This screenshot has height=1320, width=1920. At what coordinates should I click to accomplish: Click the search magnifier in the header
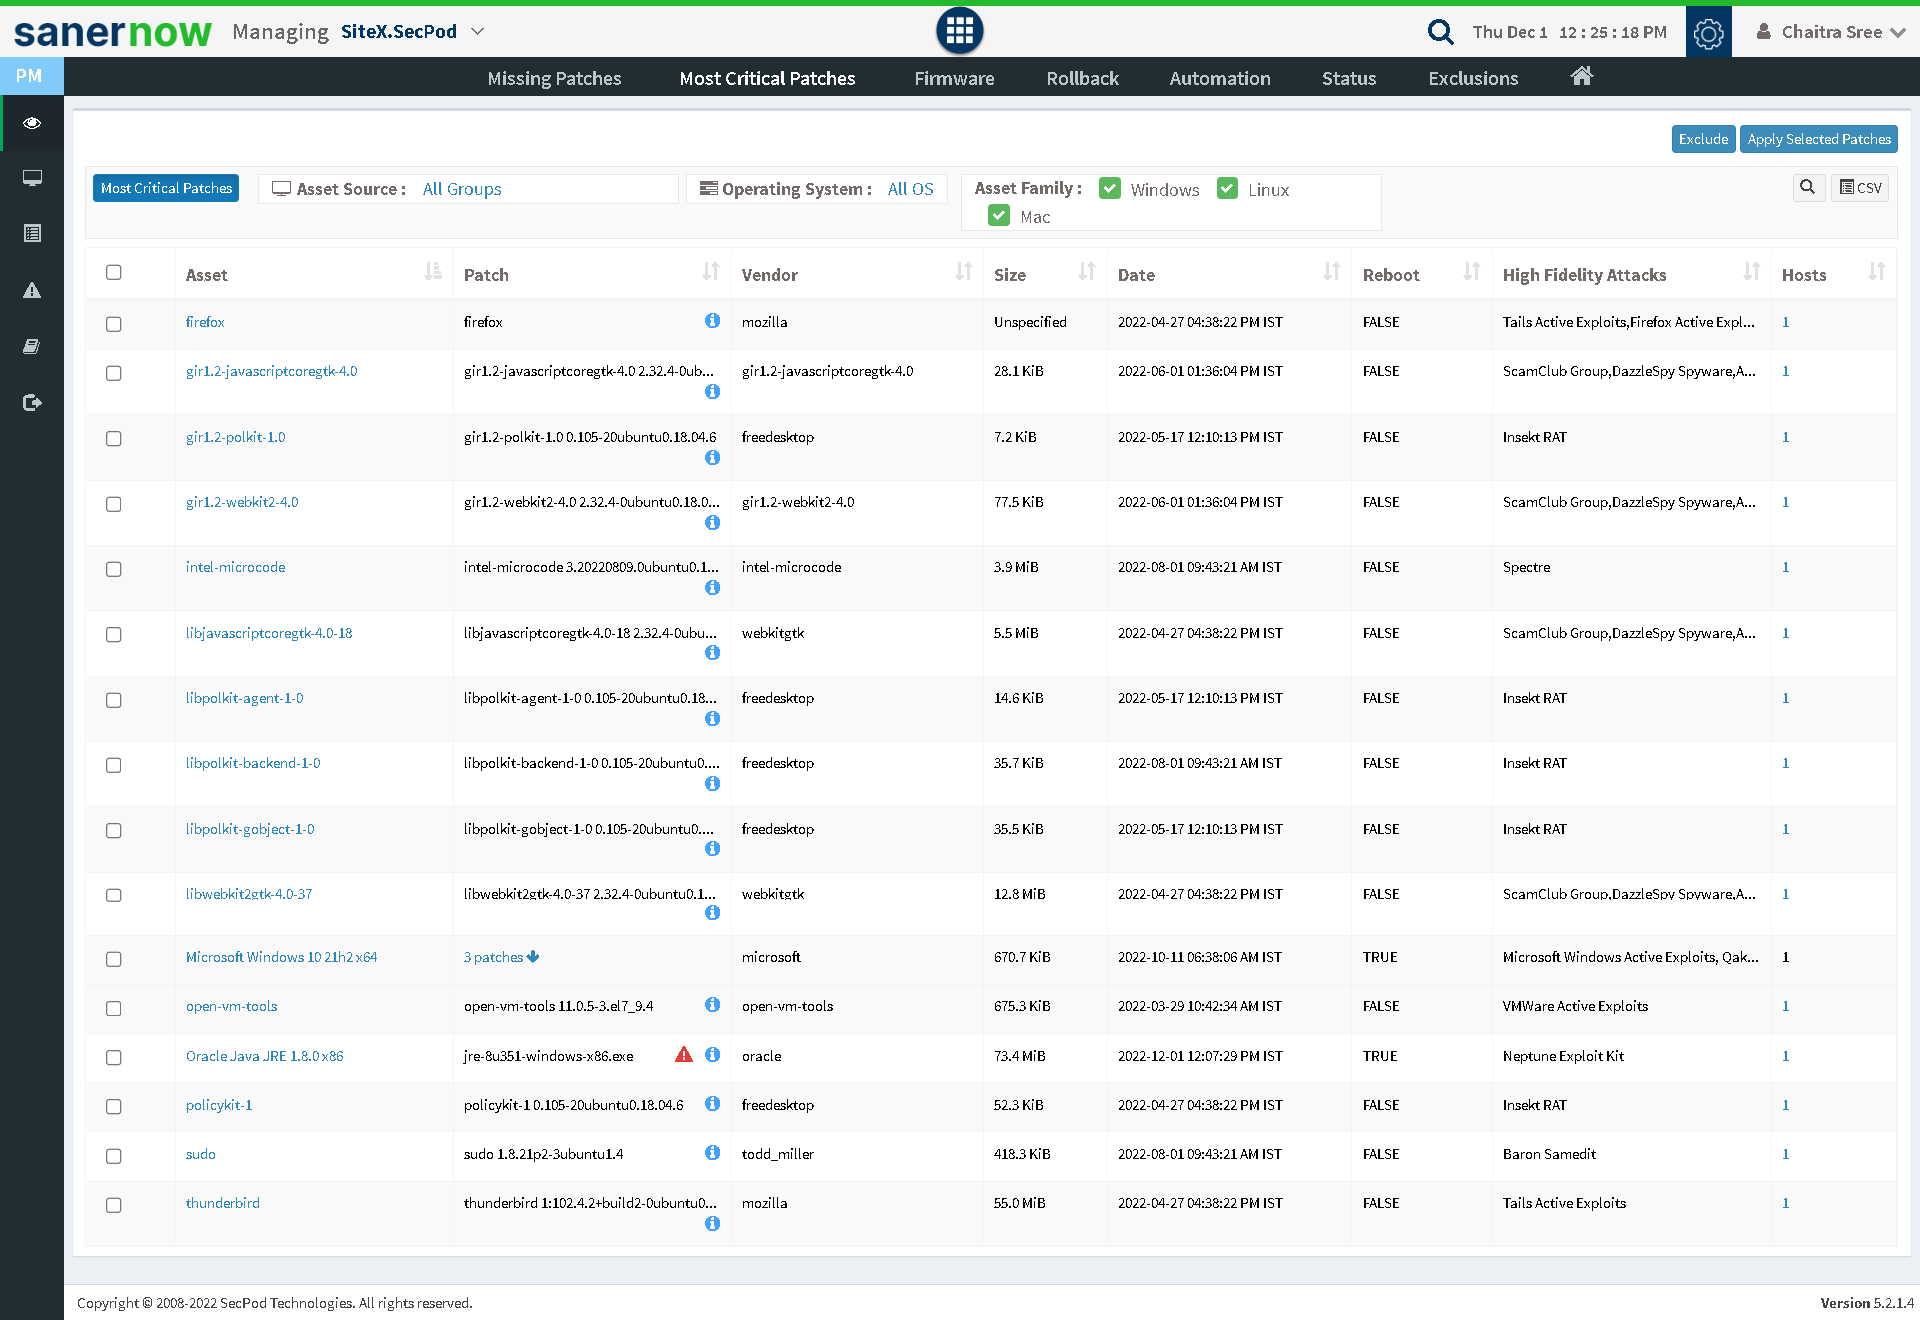1440,32
